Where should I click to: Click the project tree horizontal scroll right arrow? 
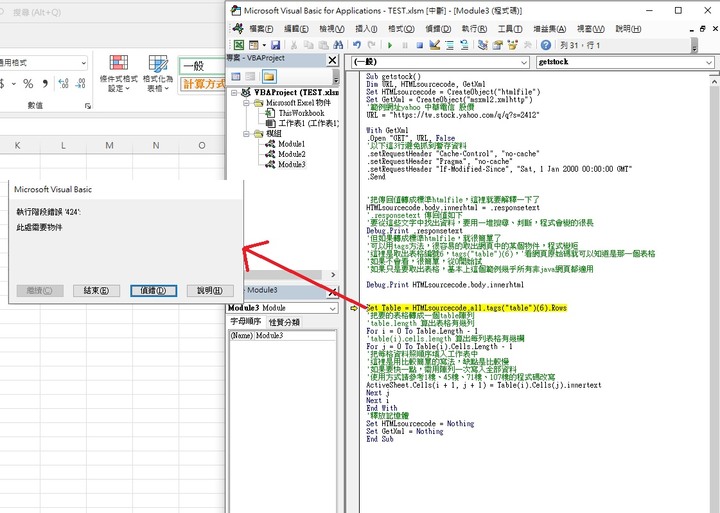(x=333, y=275)
